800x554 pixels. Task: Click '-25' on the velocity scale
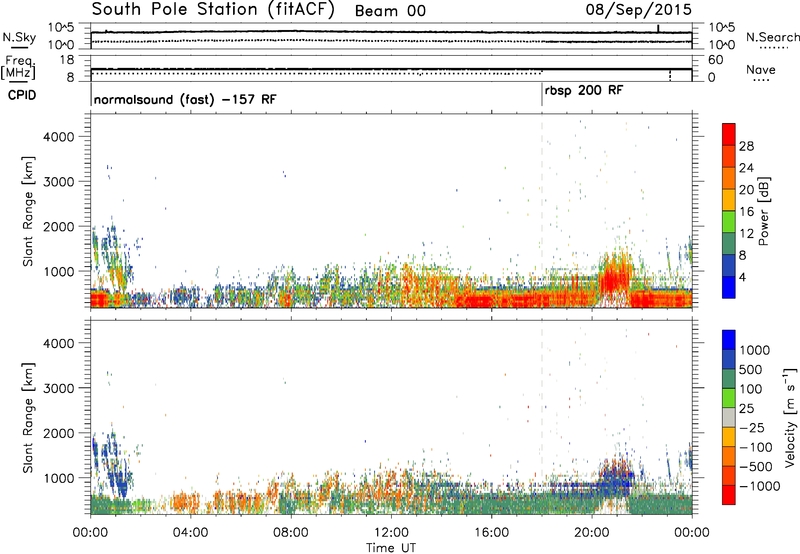(x=752, y=427)
